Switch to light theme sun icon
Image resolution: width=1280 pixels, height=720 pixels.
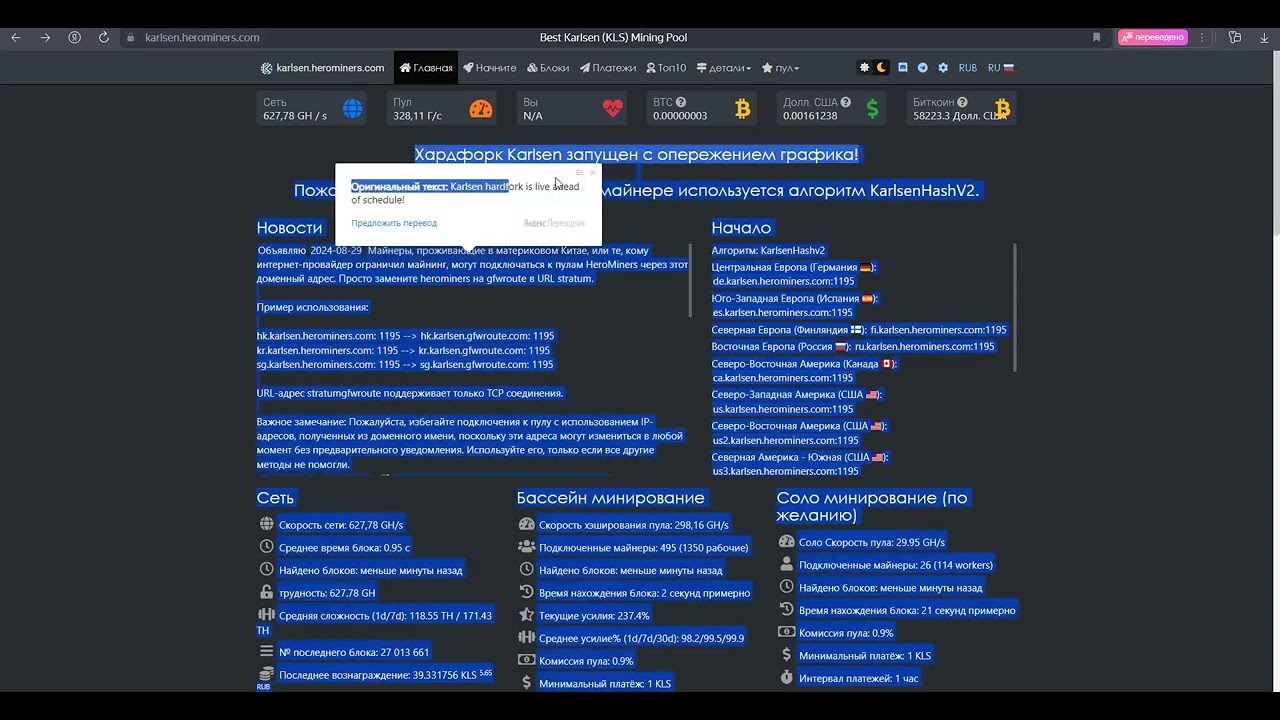tap(865, 68)
